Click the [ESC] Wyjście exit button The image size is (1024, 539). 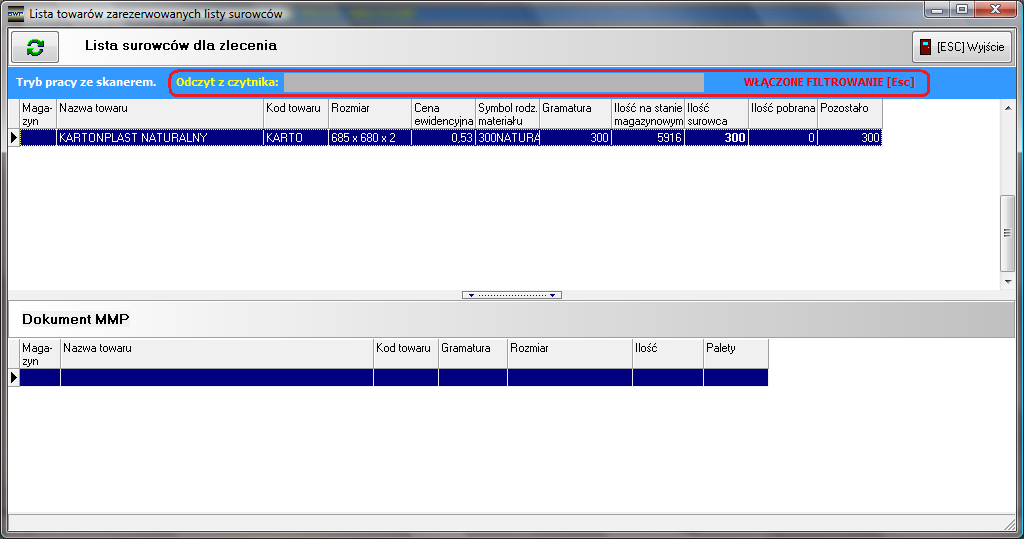pos(962,47)
